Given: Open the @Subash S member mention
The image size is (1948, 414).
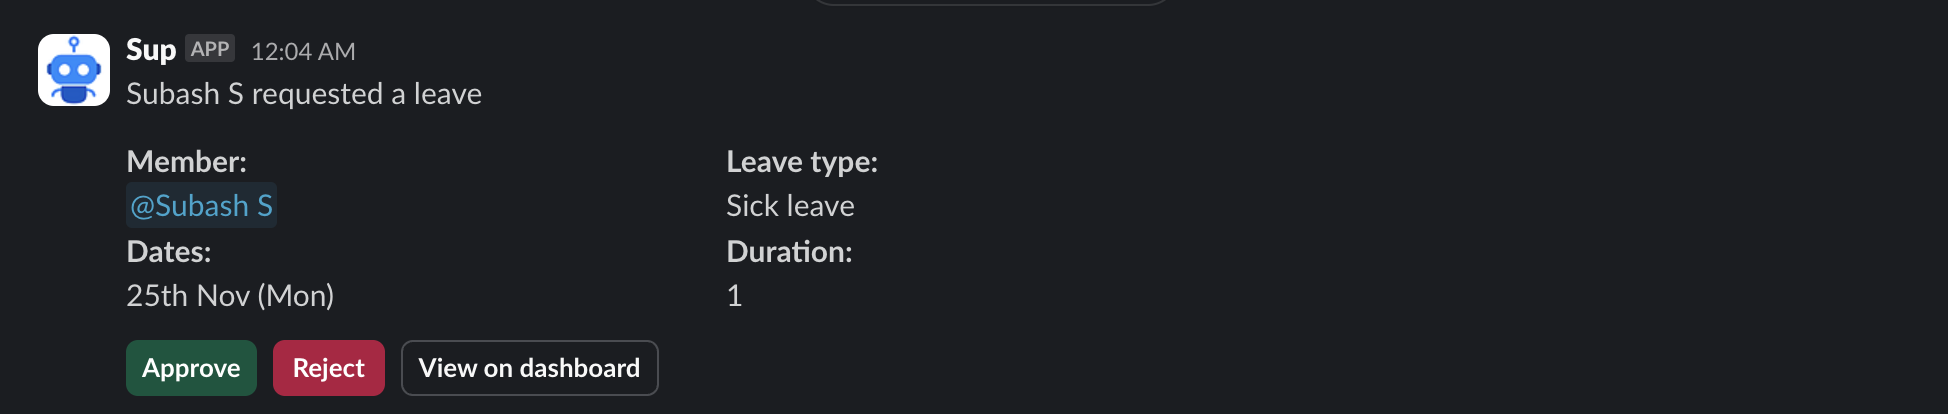Looking at the screenshot, I should point(201,206).
